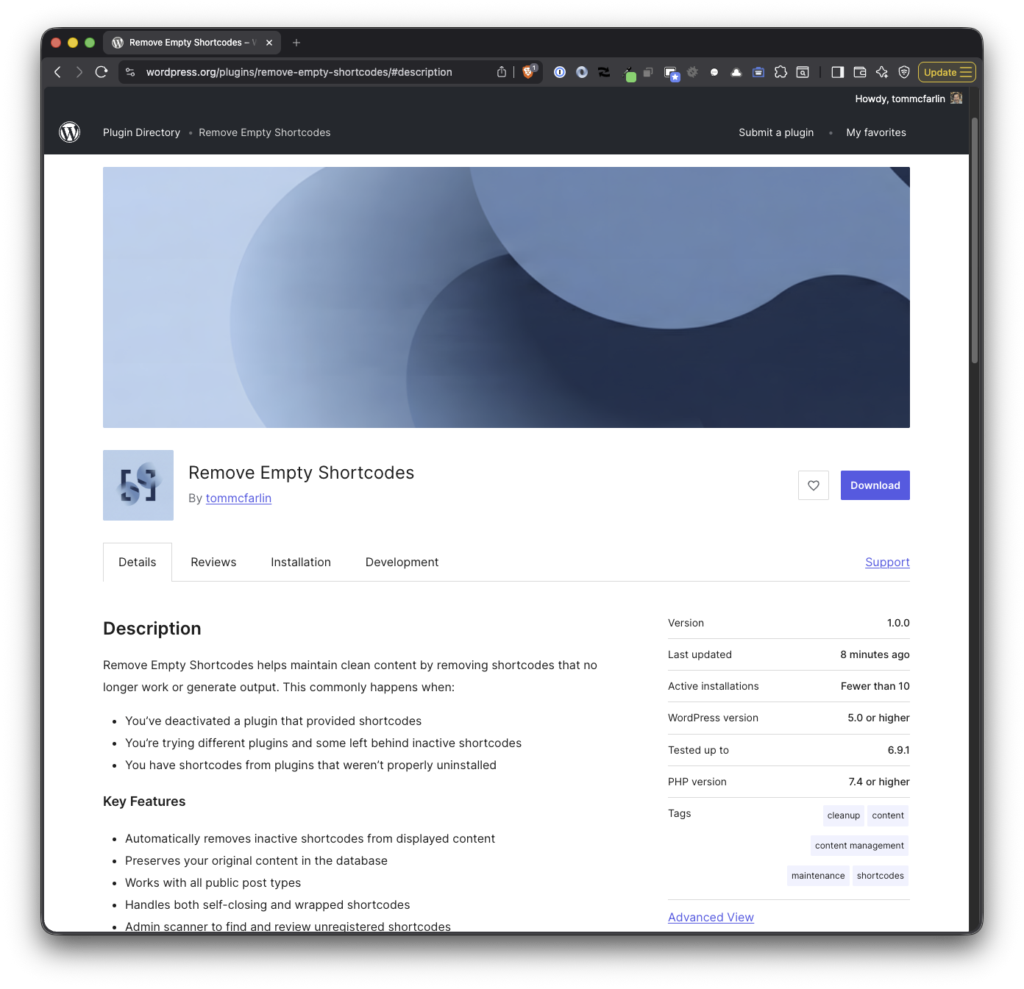Switch to the Reviews tab
1024x989 pixels.
(x=213, y=562)
